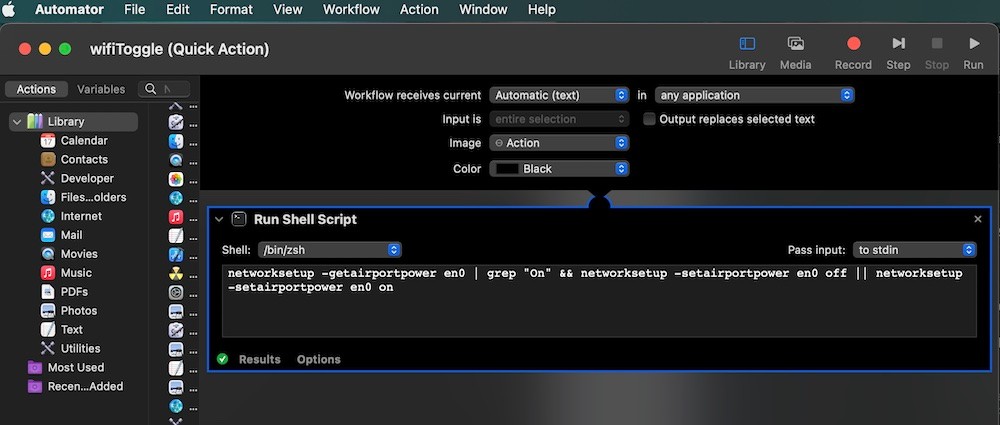Screen dimensions: 1000x425
Task: Click the Run Shell Script terminal icon
Action: pos(239,220)
